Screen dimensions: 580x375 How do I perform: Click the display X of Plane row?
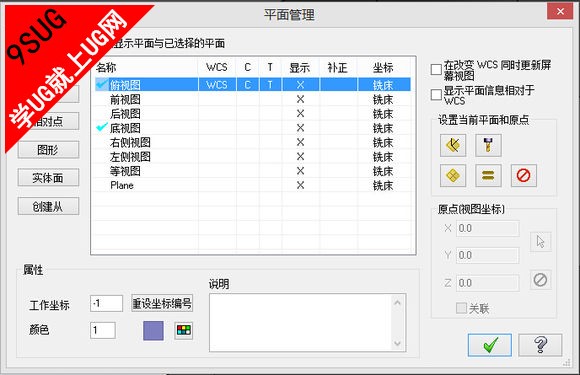[x=300, y=185]
